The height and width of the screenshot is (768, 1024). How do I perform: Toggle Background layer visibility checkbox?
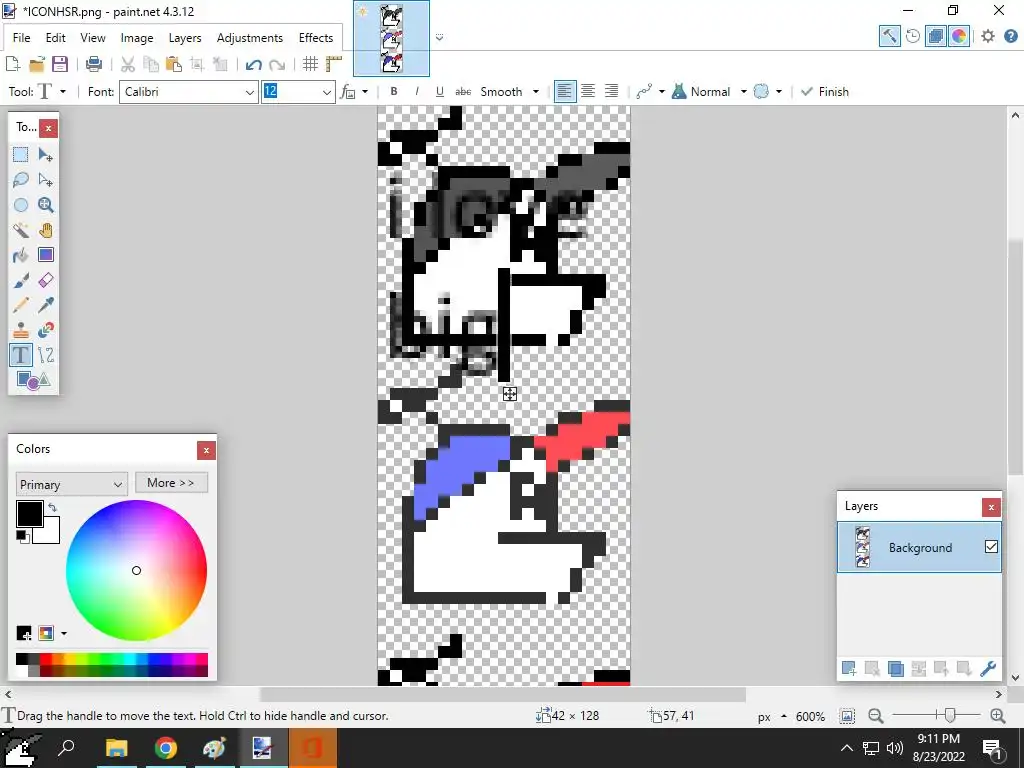991,547
